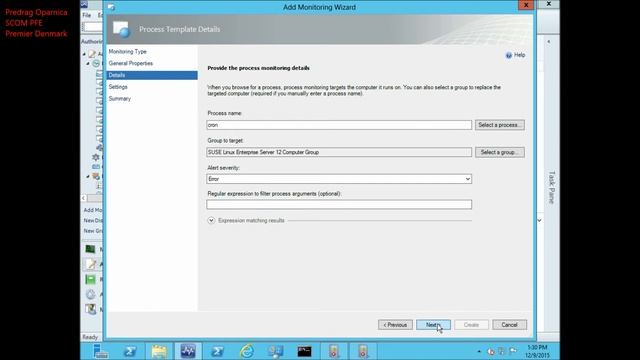Open the taskbar clock and date

pyautogui.click(x=538, y=351)
